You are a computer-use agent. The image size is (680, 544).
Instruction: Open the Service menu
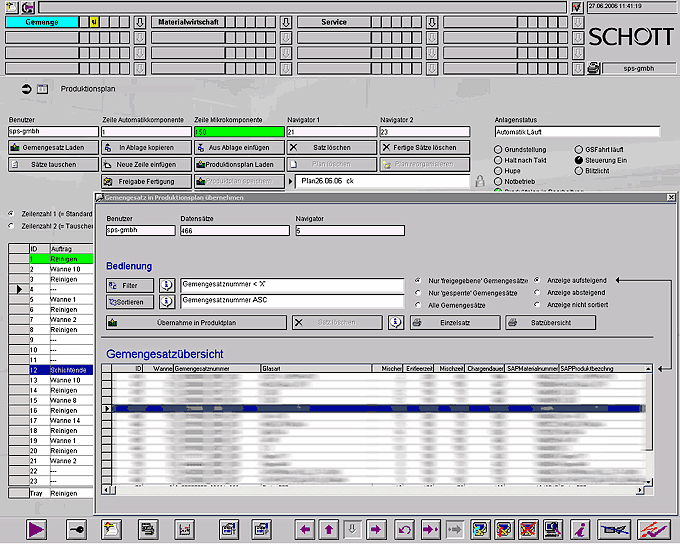click(333, 22)
